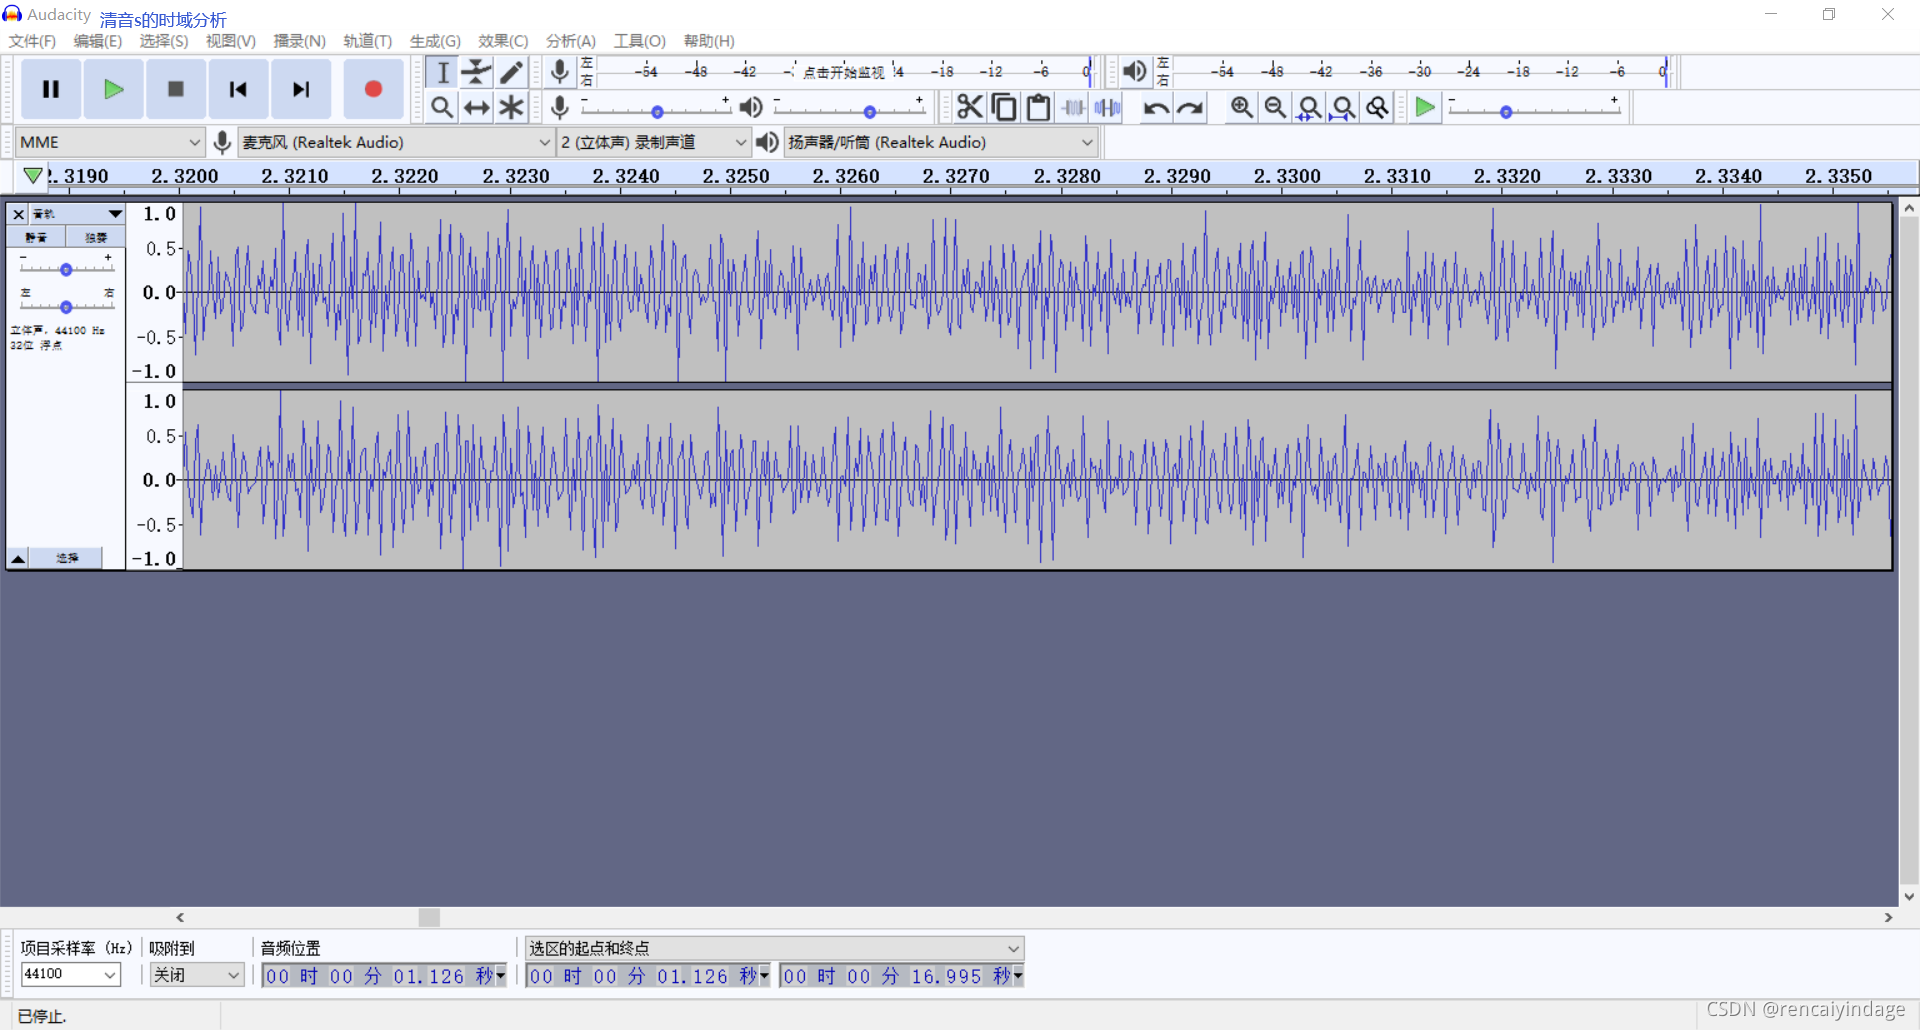Toggle the track Mute button
This screenshot has width=1920, height=1030.
(x=36, y=237)
